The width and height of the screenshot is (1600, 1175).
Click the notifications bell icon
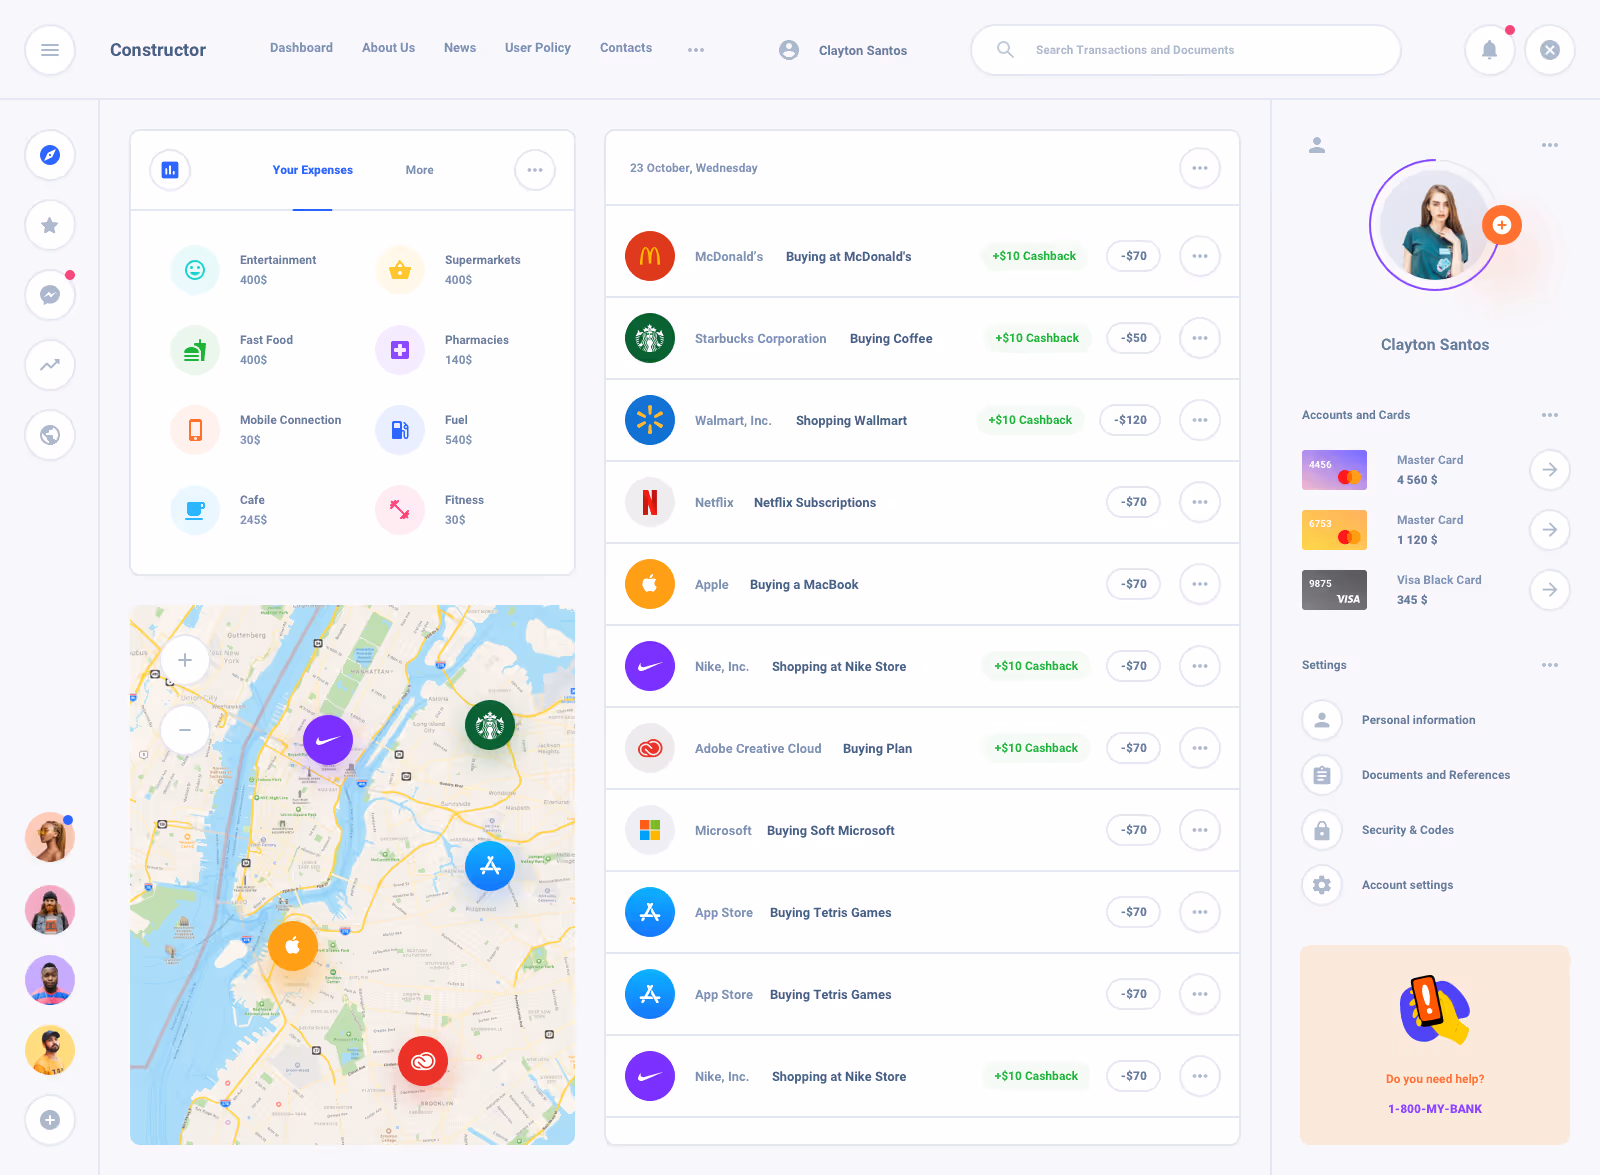[1490, 50]
